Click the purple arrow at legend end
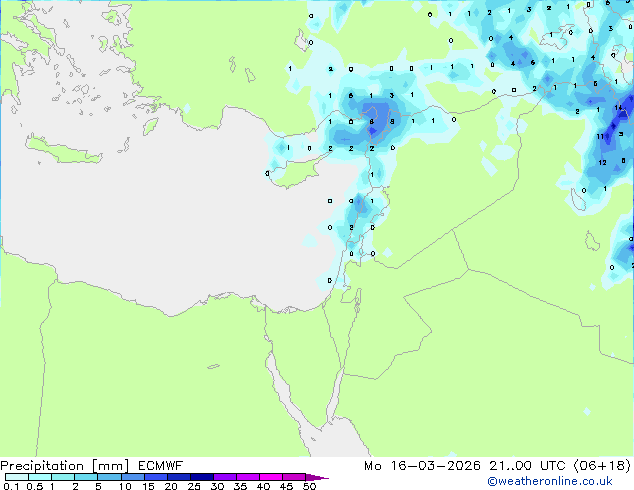This screenshot has height=490, width=634. (317, 477)
